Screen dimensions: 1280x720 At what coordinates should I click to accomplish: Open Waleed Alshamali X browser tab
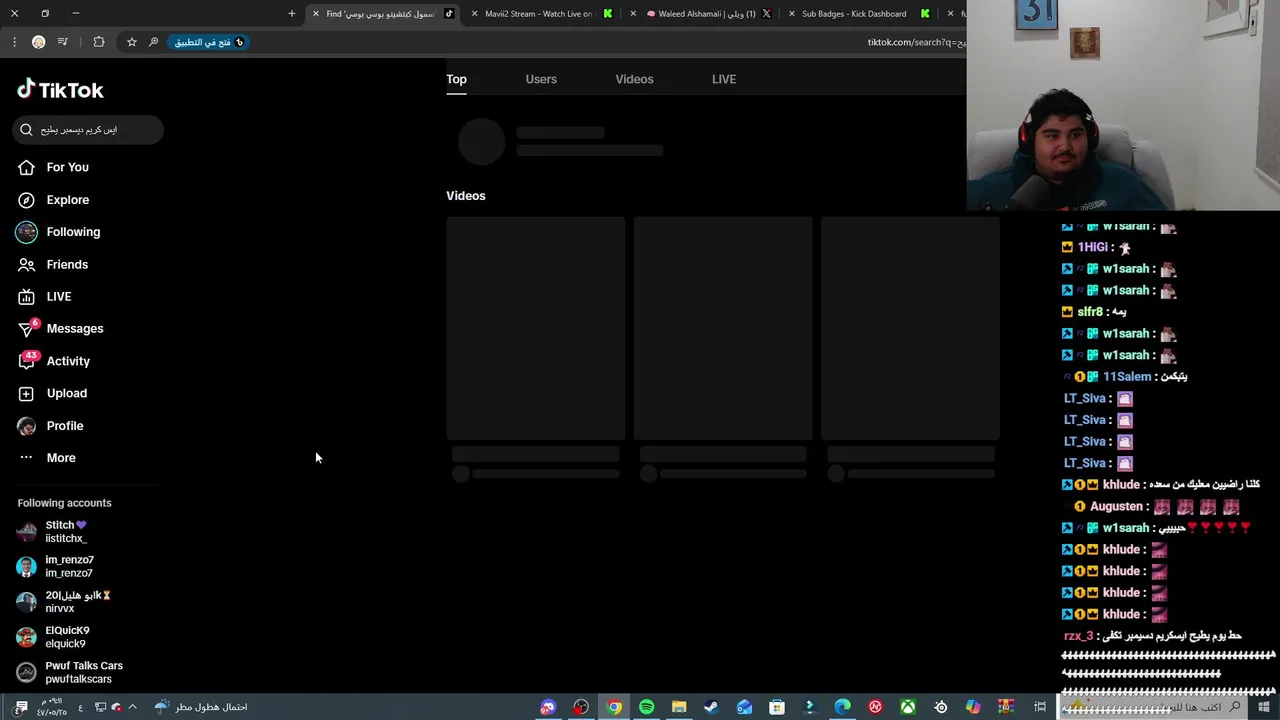pyautogui.click(x=706, y=14)
